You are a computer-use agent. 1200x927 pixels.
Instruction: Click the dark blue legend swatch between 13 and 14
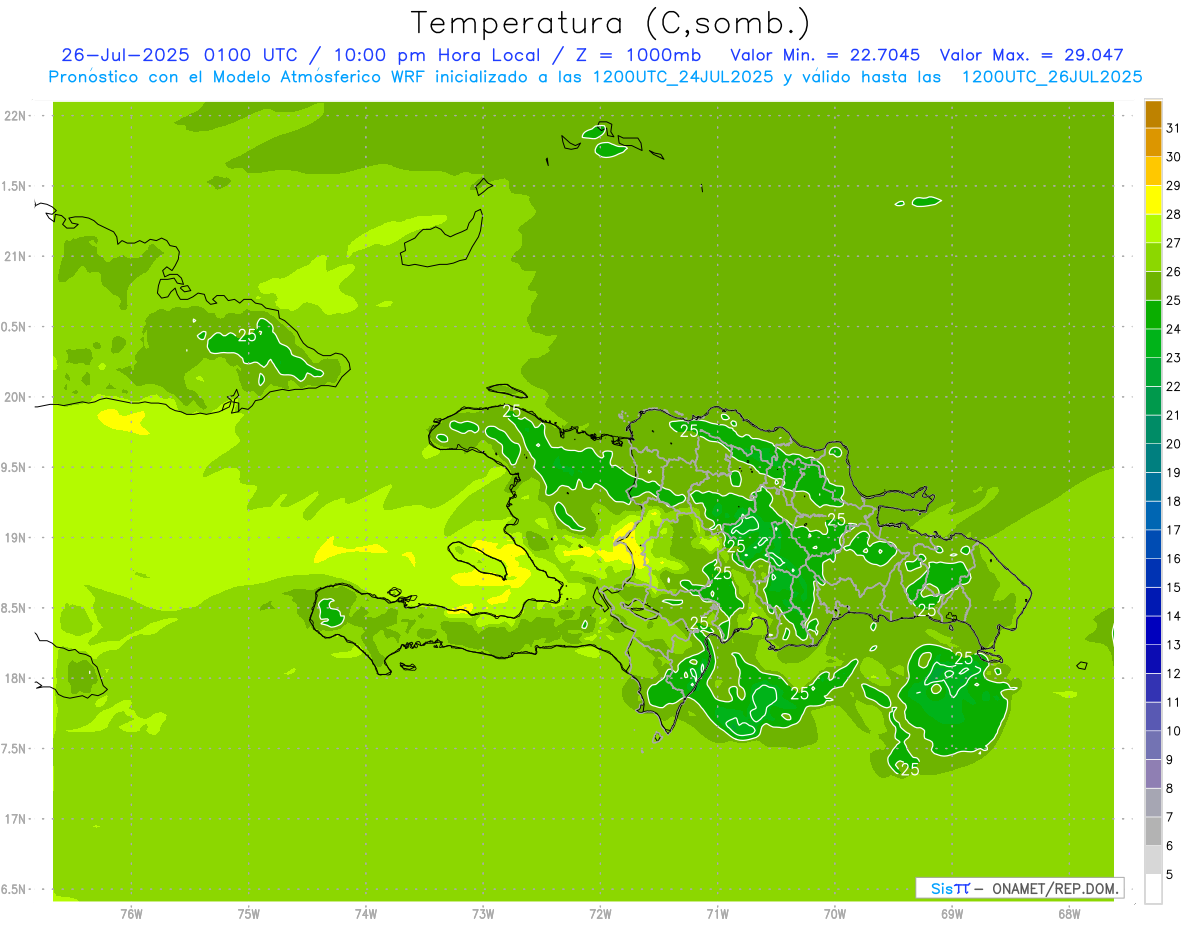pyautogui.click(x=1153, y=630)
